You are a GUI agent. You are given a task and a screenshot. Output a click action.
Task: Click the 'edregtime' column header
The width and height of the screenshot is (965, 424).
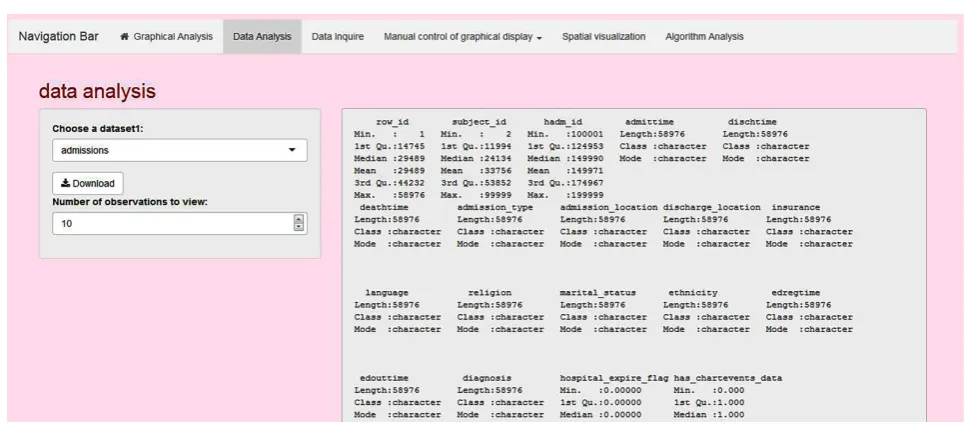(796, 293)
